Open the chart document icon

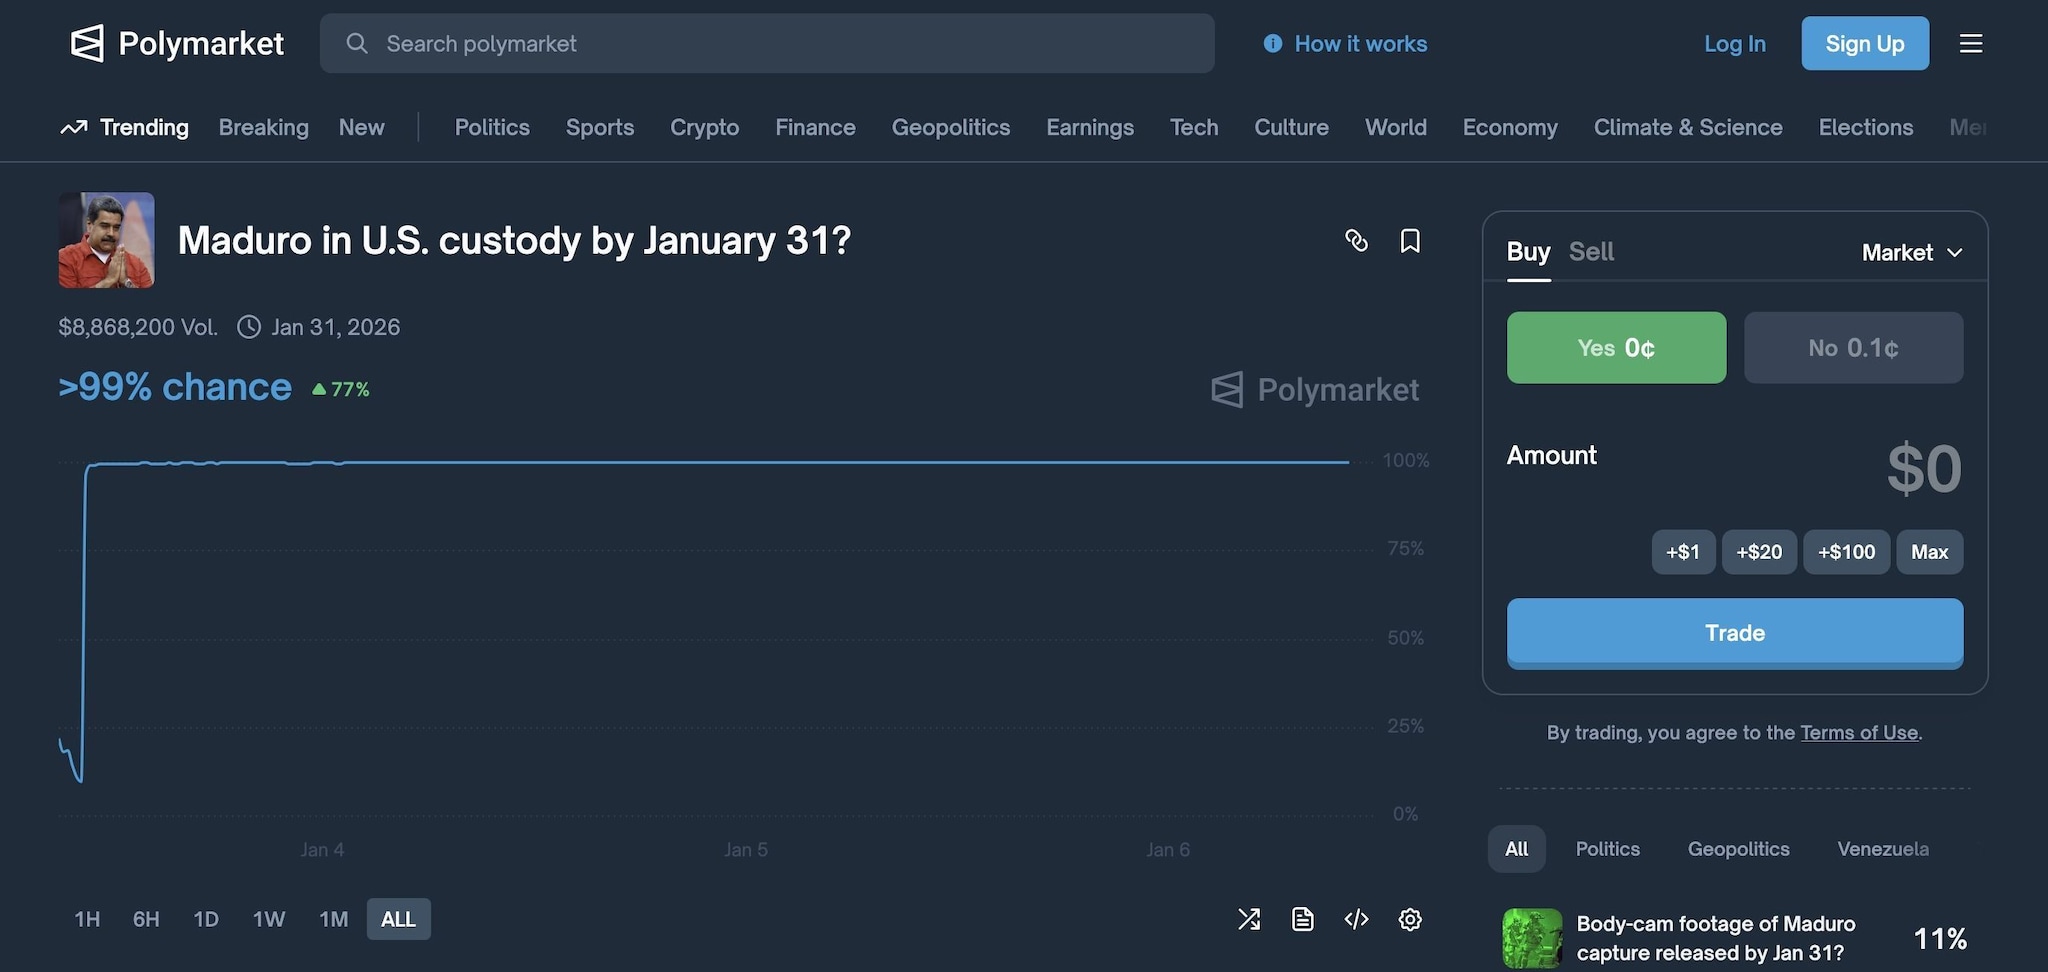pyautogui.click(x=1302, y=919)
